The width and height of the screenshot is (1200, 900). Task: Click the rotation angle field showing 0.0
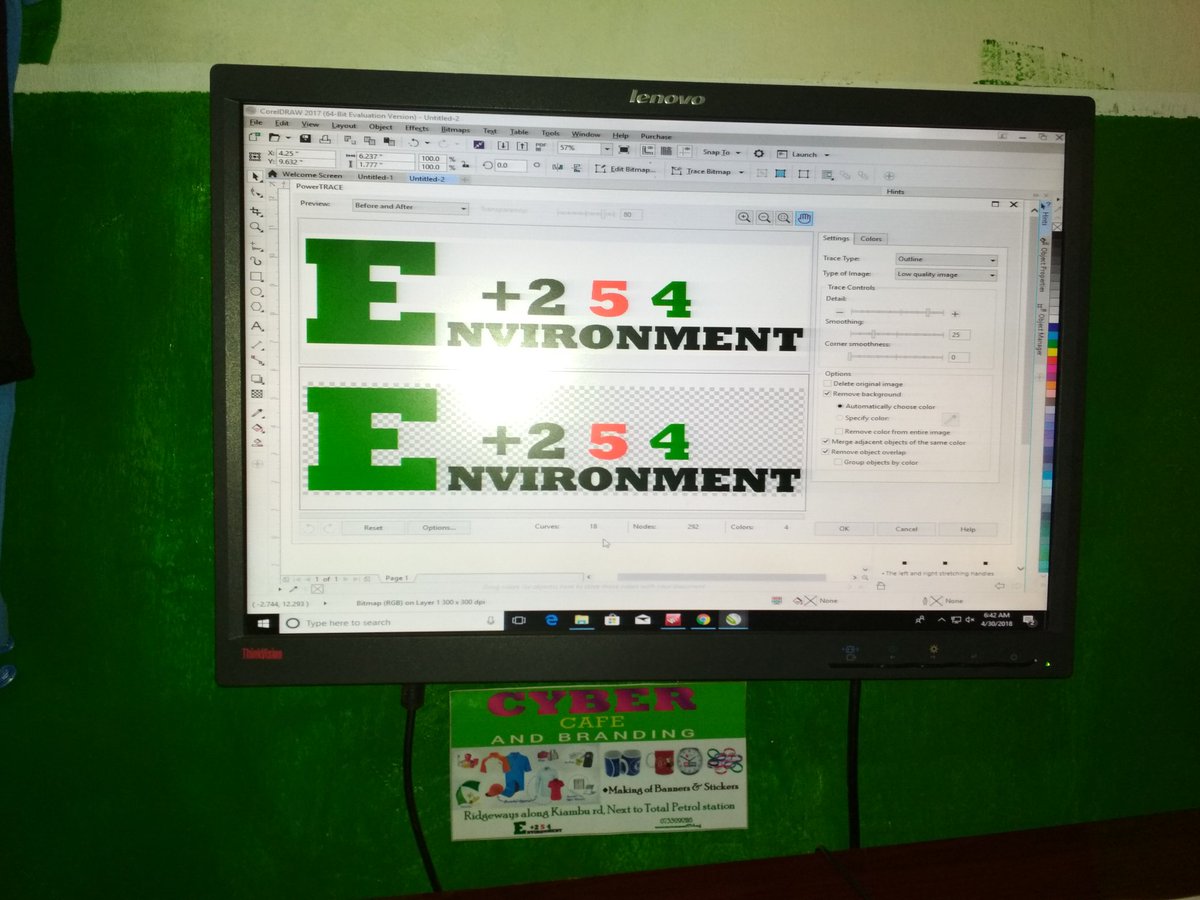[510, 165]
